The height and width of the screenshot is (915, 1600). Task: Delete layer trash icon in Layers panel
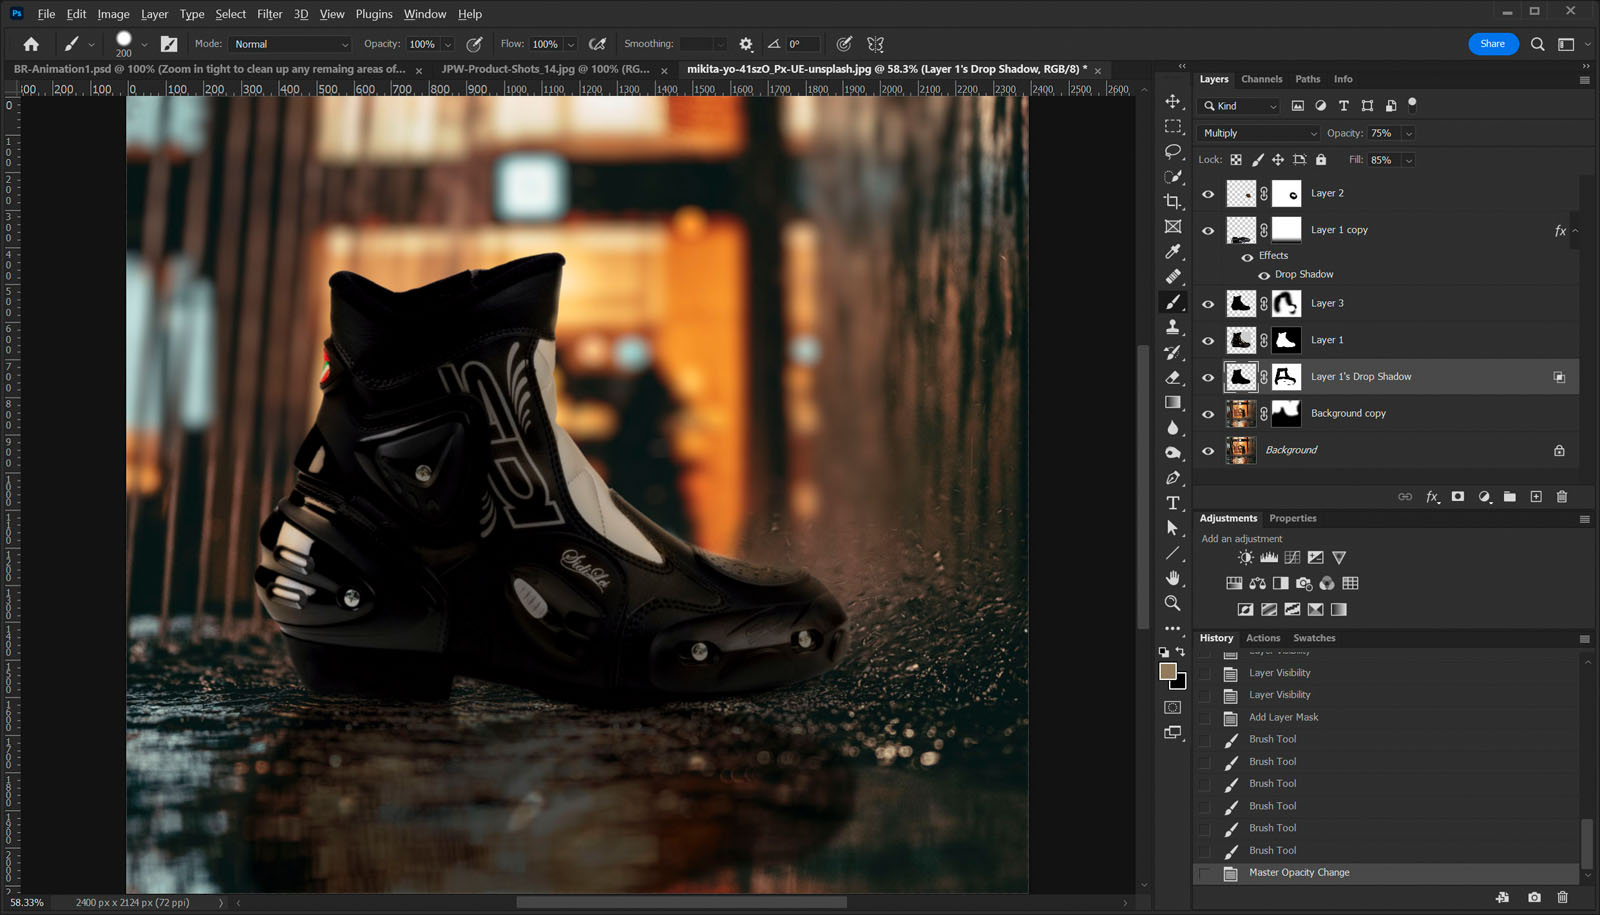(1562, 497)
